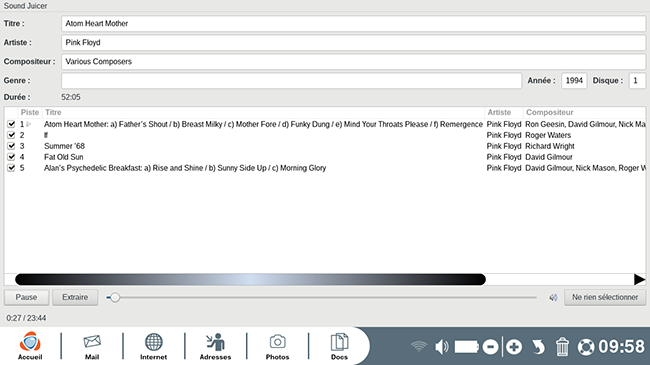Click the taskbar speaker volume icon

pos(441,347)
